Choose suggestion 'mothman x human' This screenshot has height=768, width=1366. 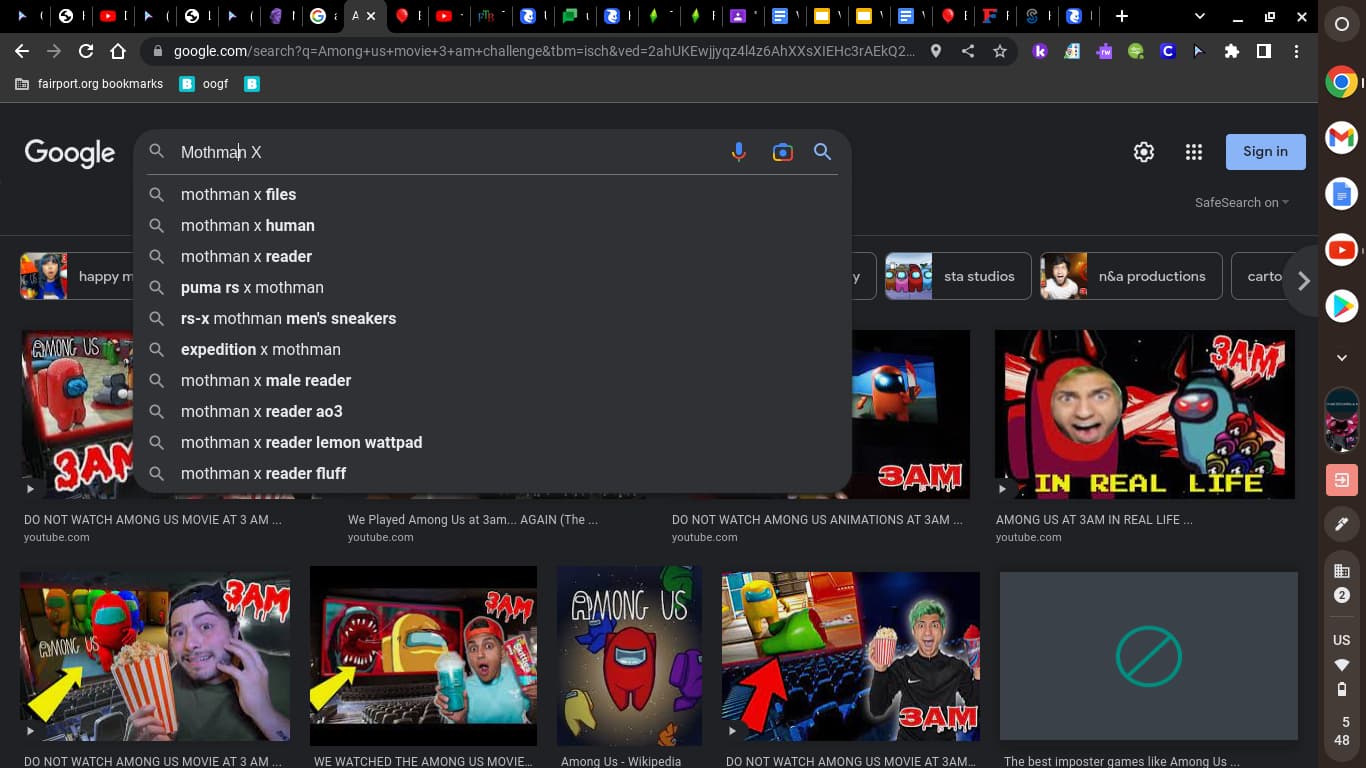tap(492, 225)
